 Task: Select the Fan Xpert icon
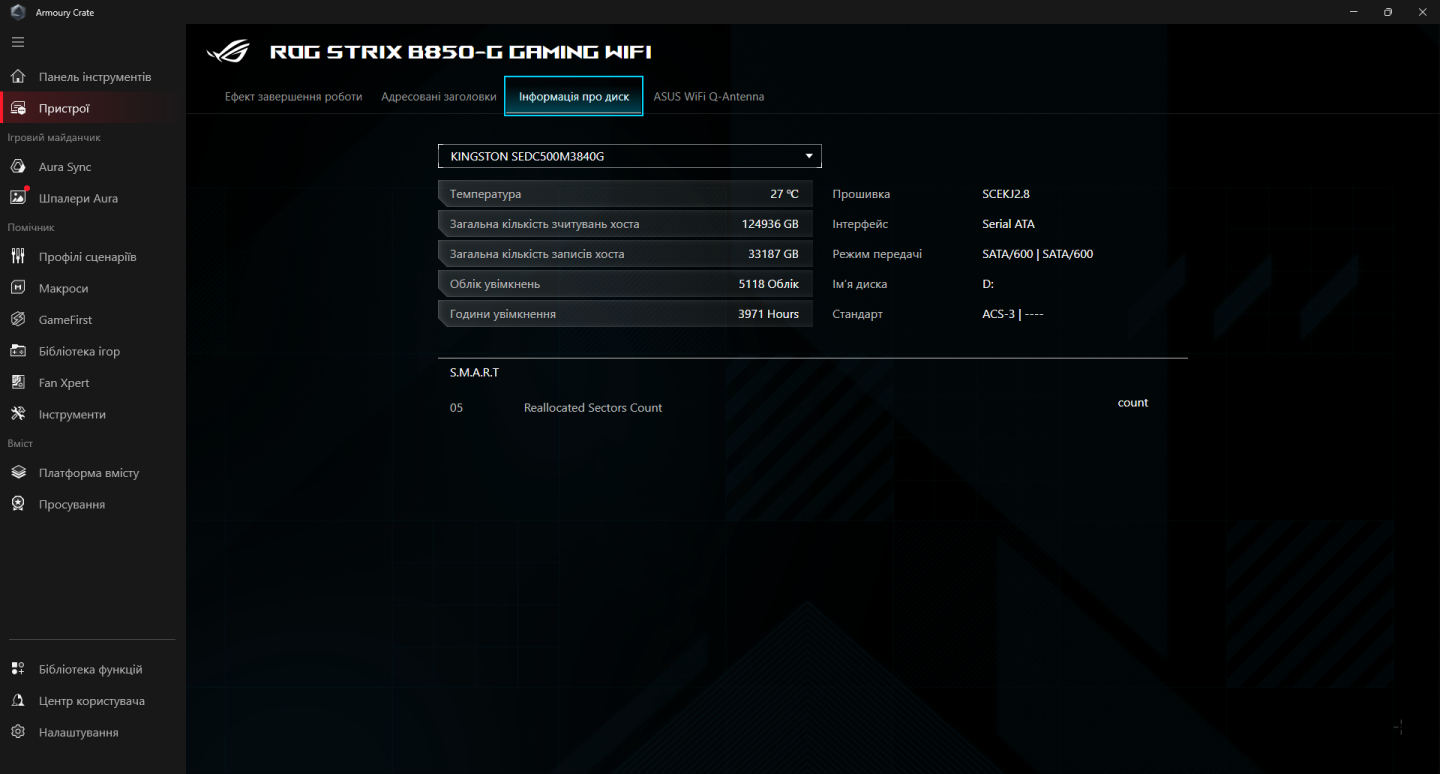[18, 383]
